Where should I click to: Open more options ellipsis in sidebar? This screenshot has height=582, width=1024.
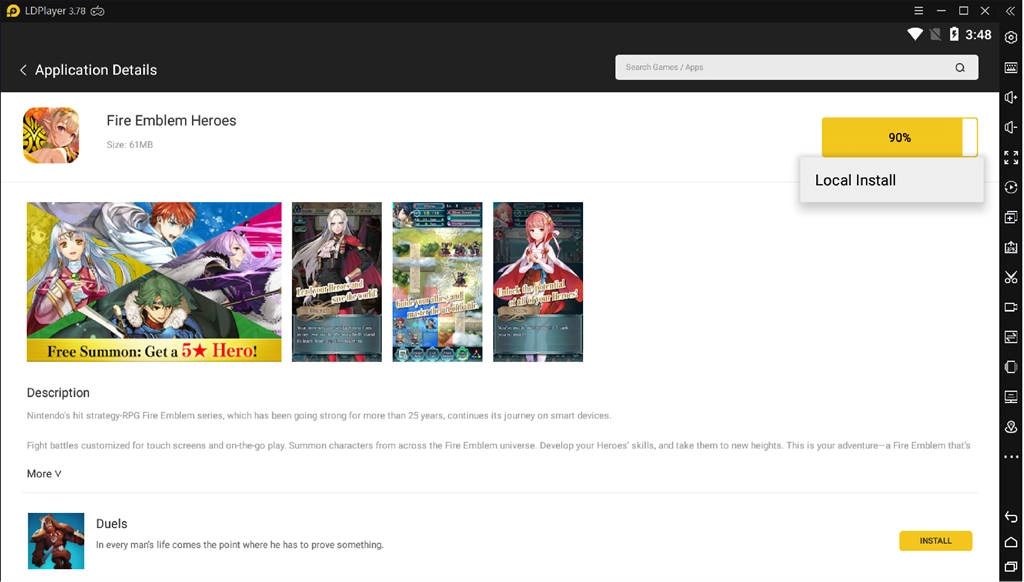pyautogui.click(x=1011, y=457)
